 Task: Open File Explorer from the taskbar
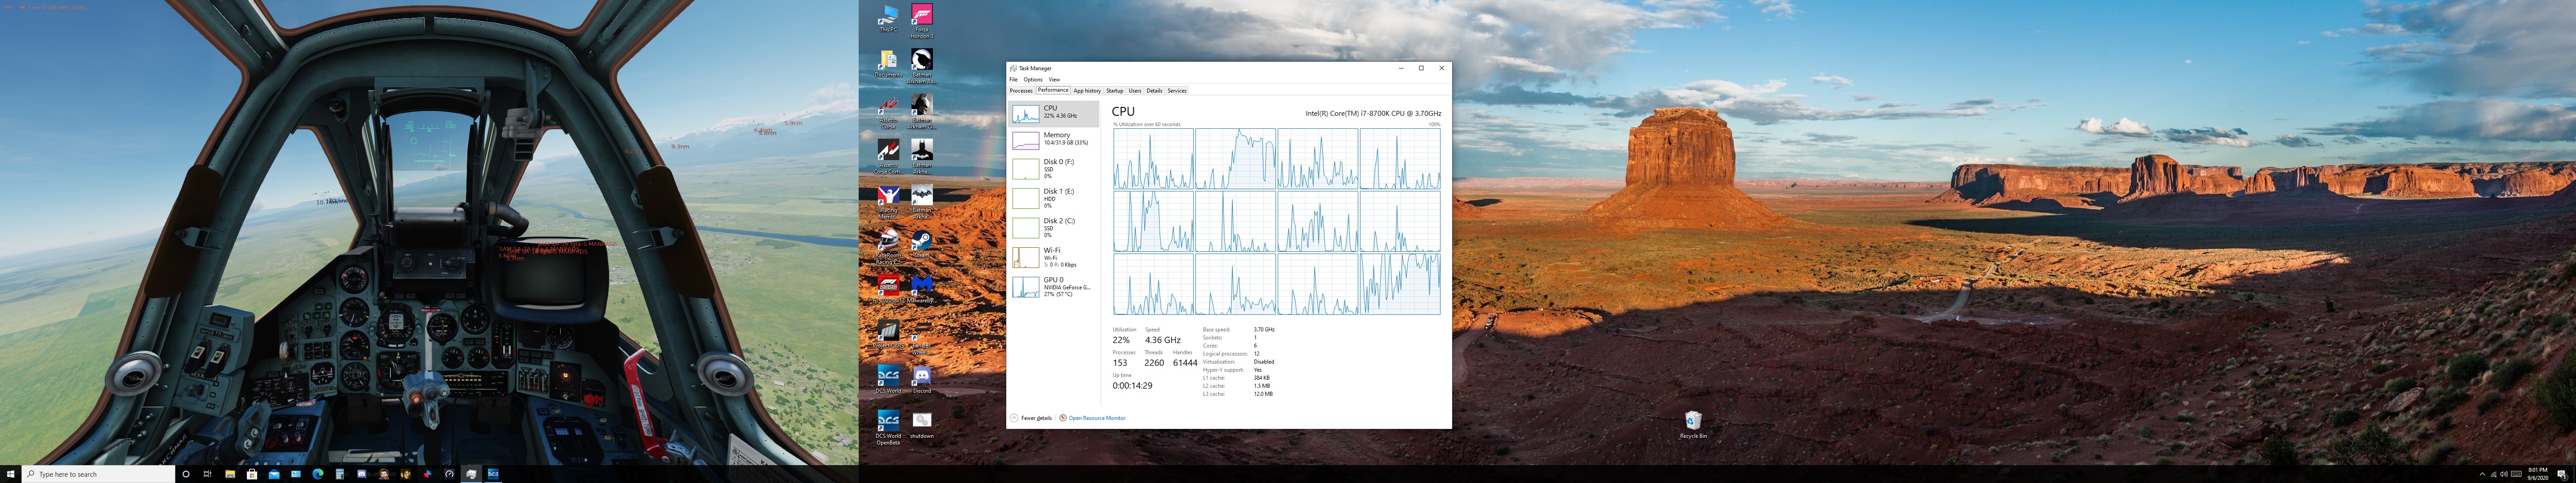point(230,474)
